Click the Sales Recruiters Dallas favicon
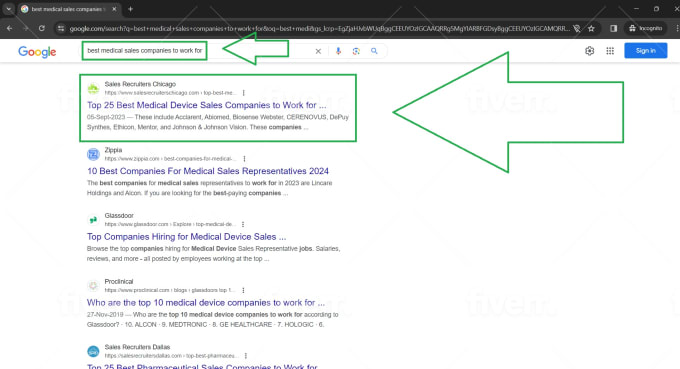 click(93, 351)
